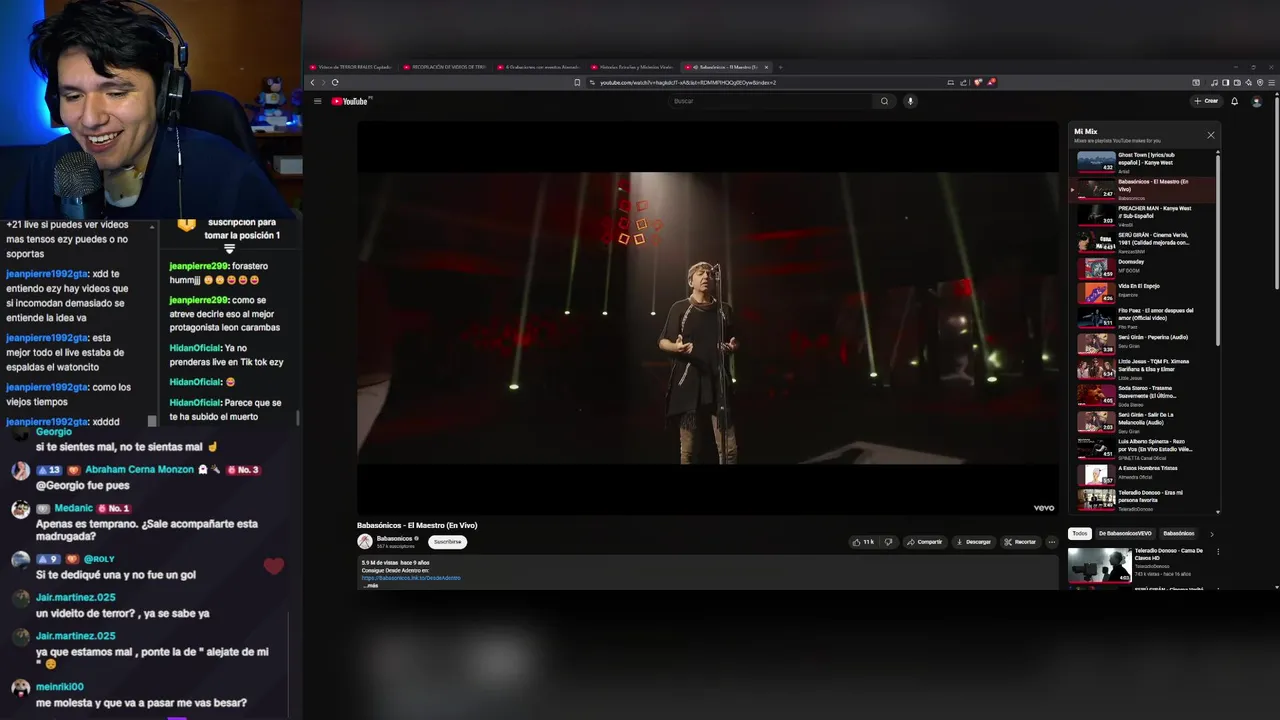This screenshot has height=720, width=1280.
Task: Play Doomsday by MF DOOM
Action: [1144, 267]
